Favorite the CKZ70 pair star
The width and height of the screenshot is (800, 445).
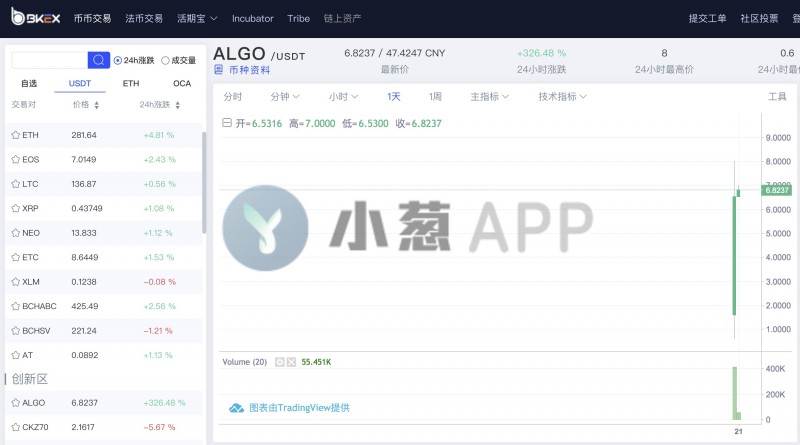point(16,428)
